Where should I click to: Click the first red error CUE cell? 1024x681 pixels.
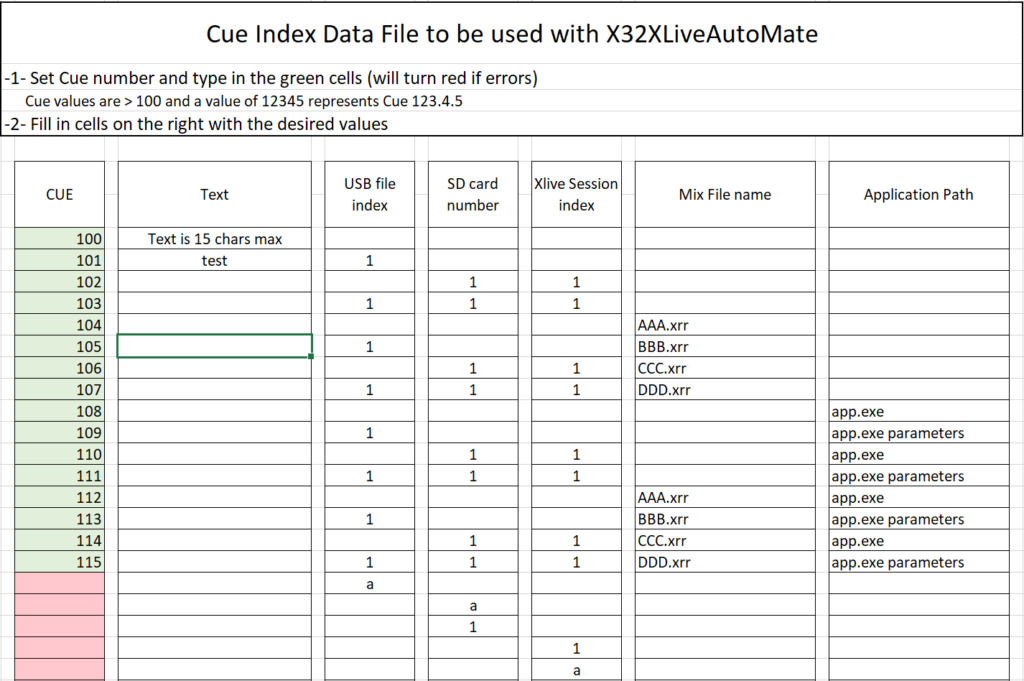pyautogui.click(x=59, y=583)
